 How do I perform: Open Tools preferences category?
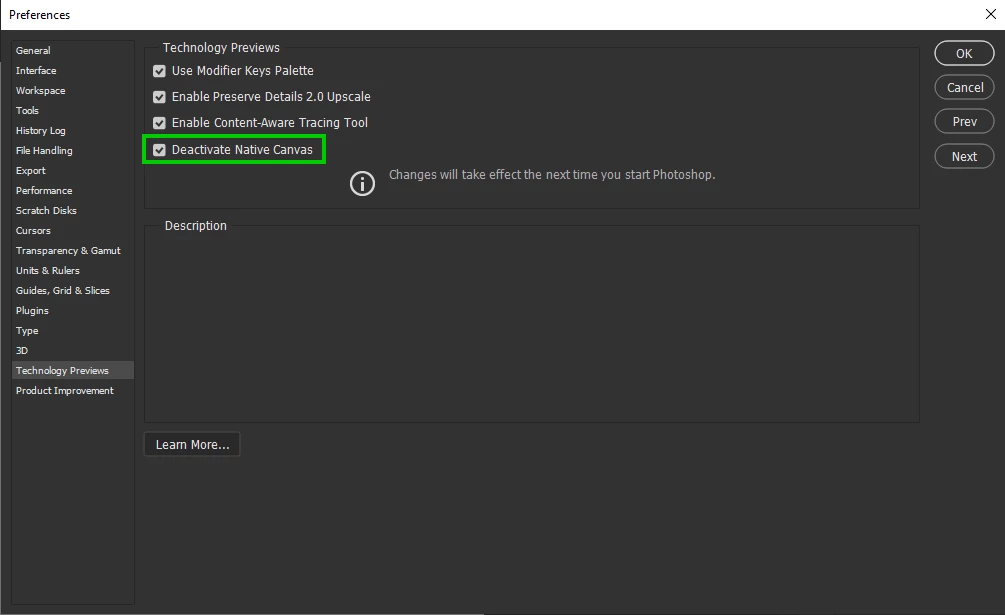pyautogui.click(x=72, y=110)
